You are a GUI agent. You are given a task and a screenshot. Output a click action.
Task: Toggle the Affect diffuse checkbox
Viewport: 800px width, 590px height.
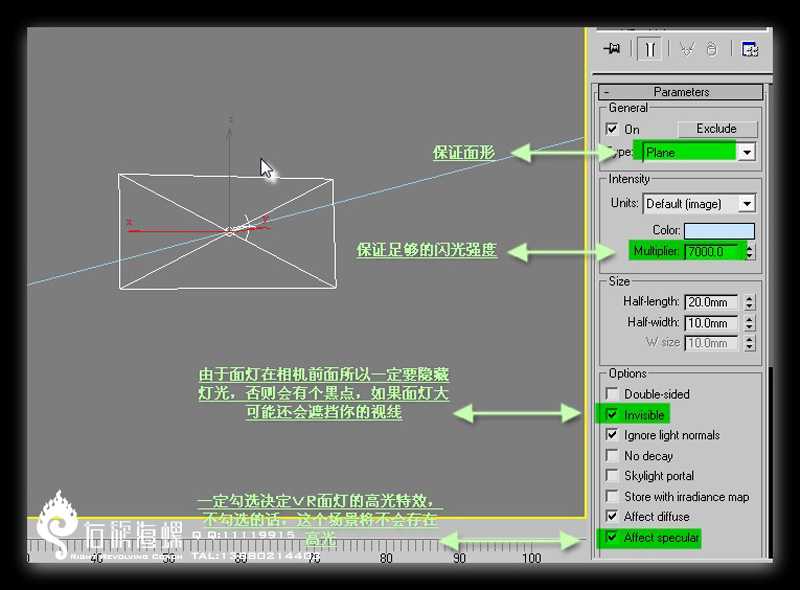pos(611,516)
